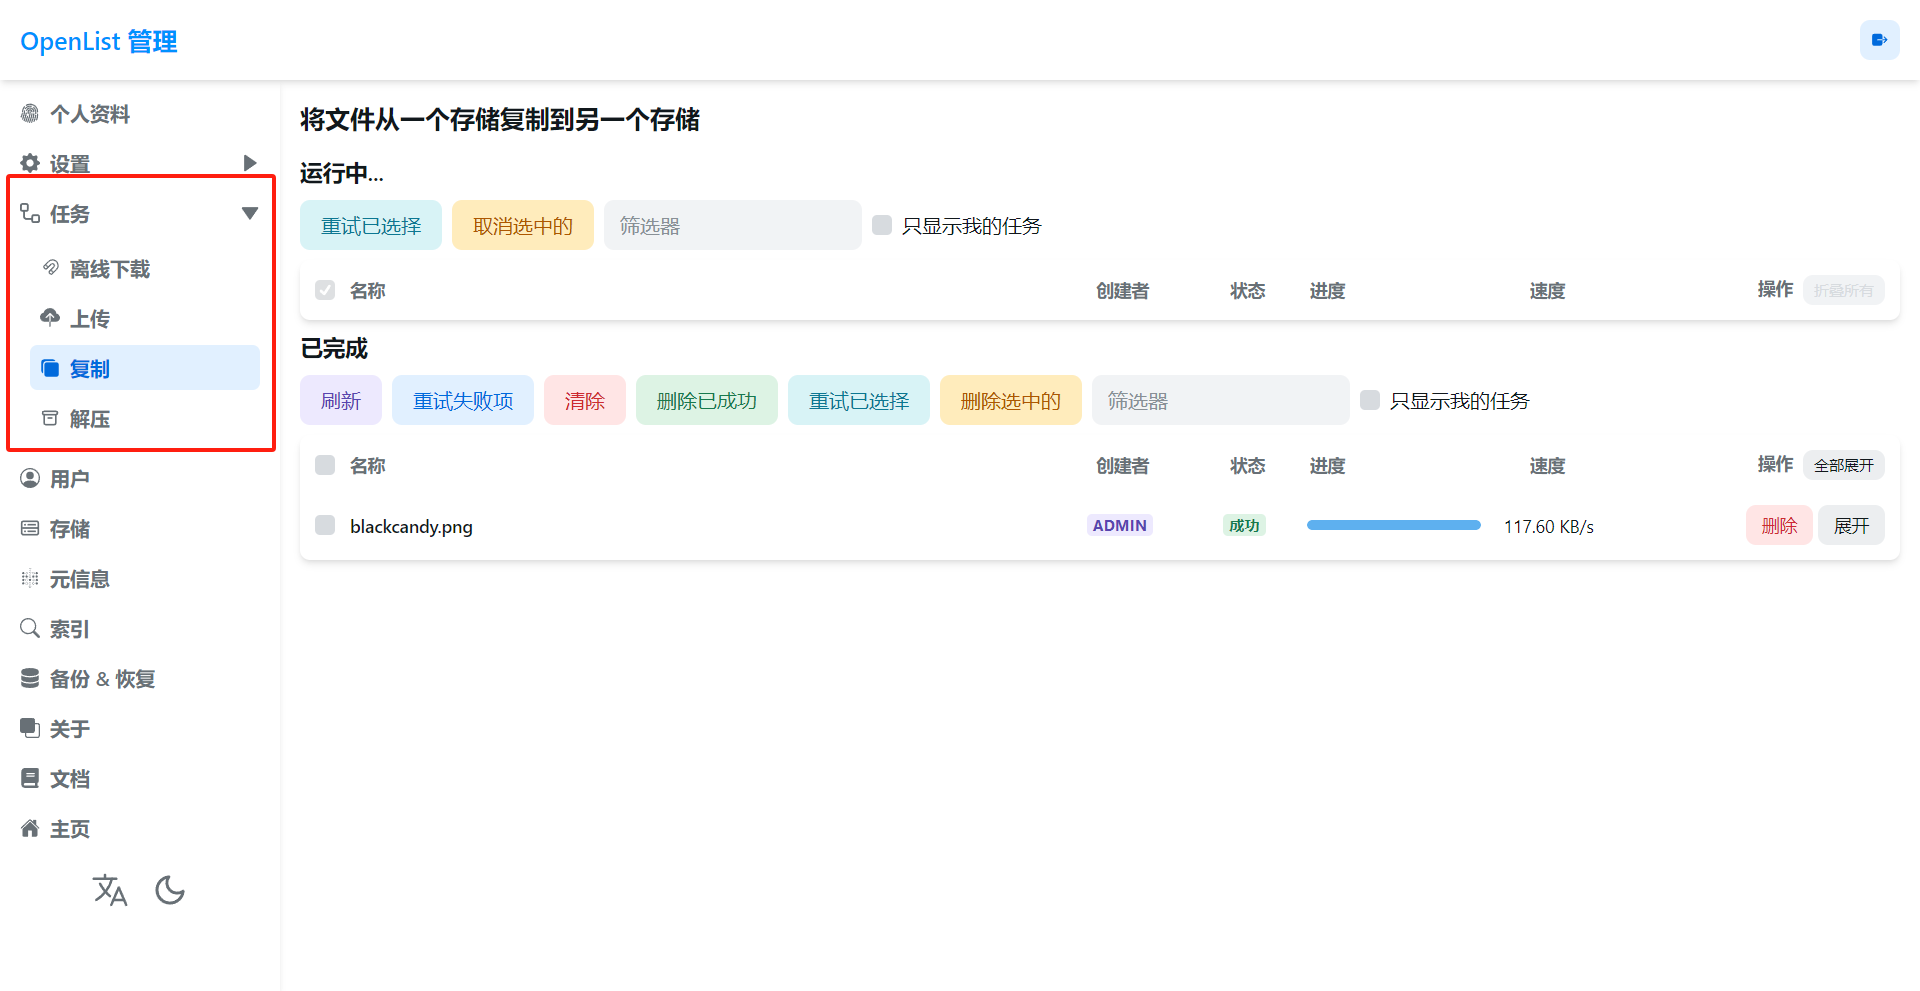The image size is (1920, 991).
Task: Click 清除 button
Action: click(585, 400)
